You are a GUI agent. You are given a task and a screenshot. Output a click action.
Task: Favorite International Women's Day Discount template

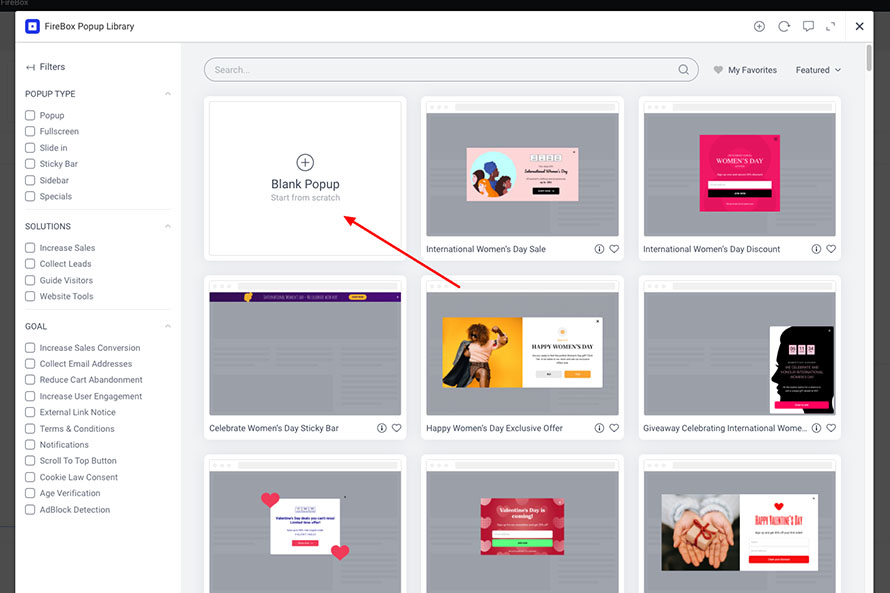coord(831,249)
